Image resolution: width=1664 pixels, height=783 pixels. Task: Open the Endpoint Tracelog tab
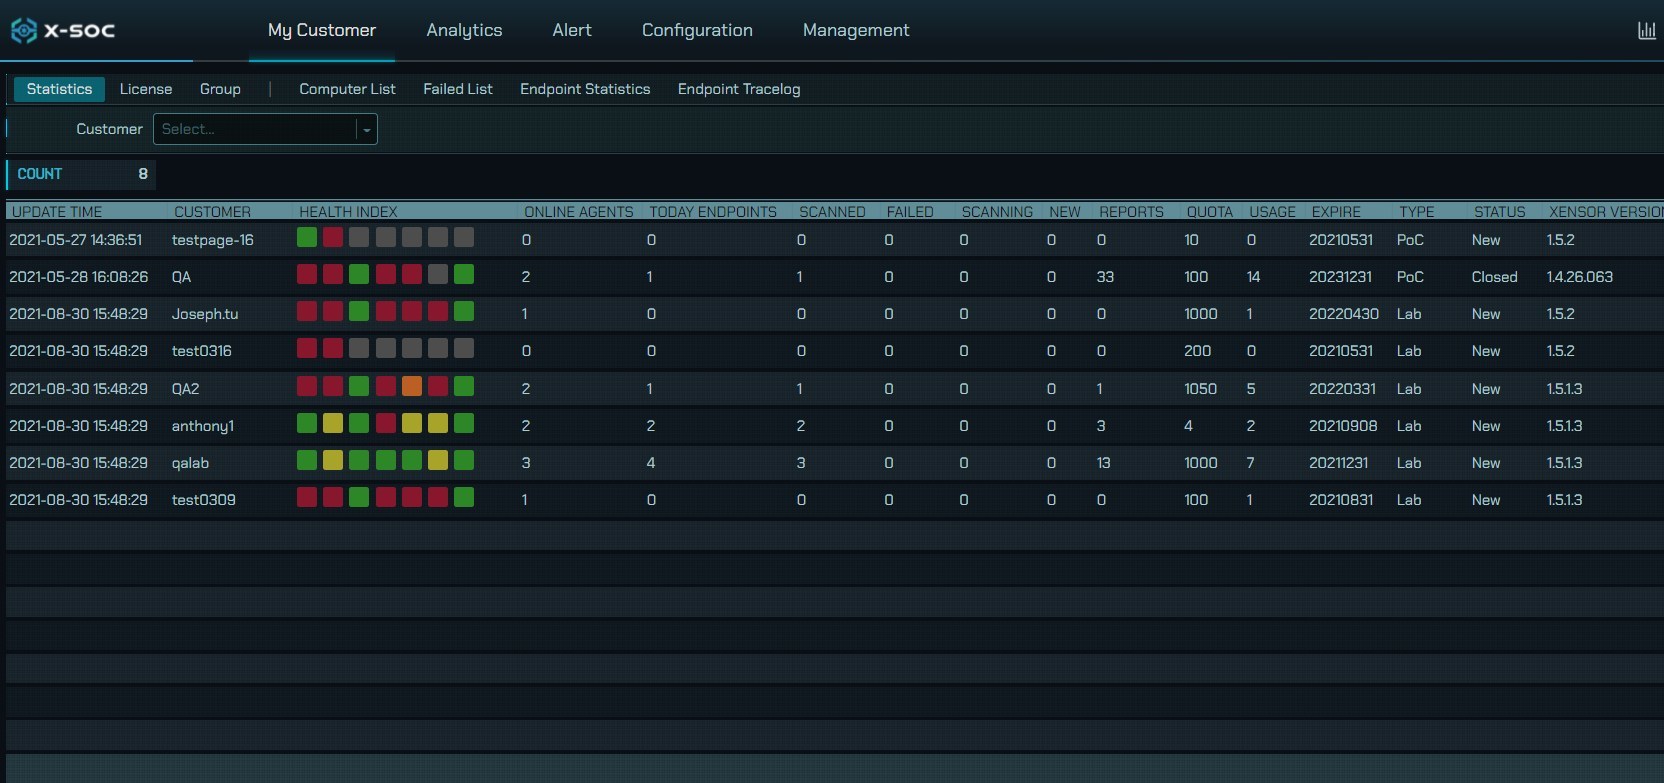coord(739,89)
